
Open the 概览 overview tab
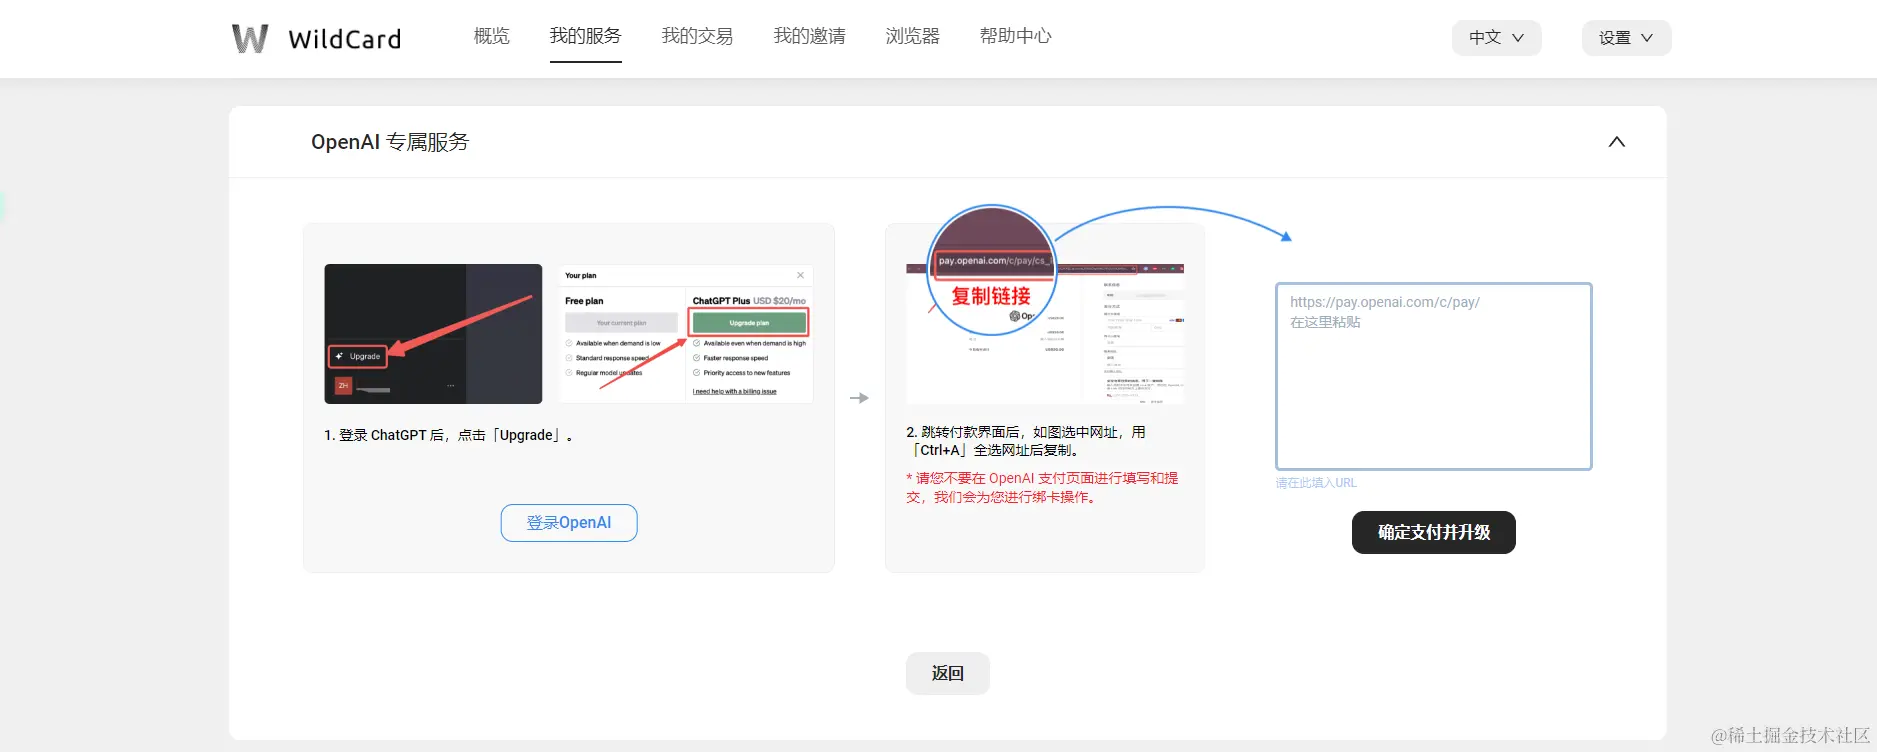(491, 36)
